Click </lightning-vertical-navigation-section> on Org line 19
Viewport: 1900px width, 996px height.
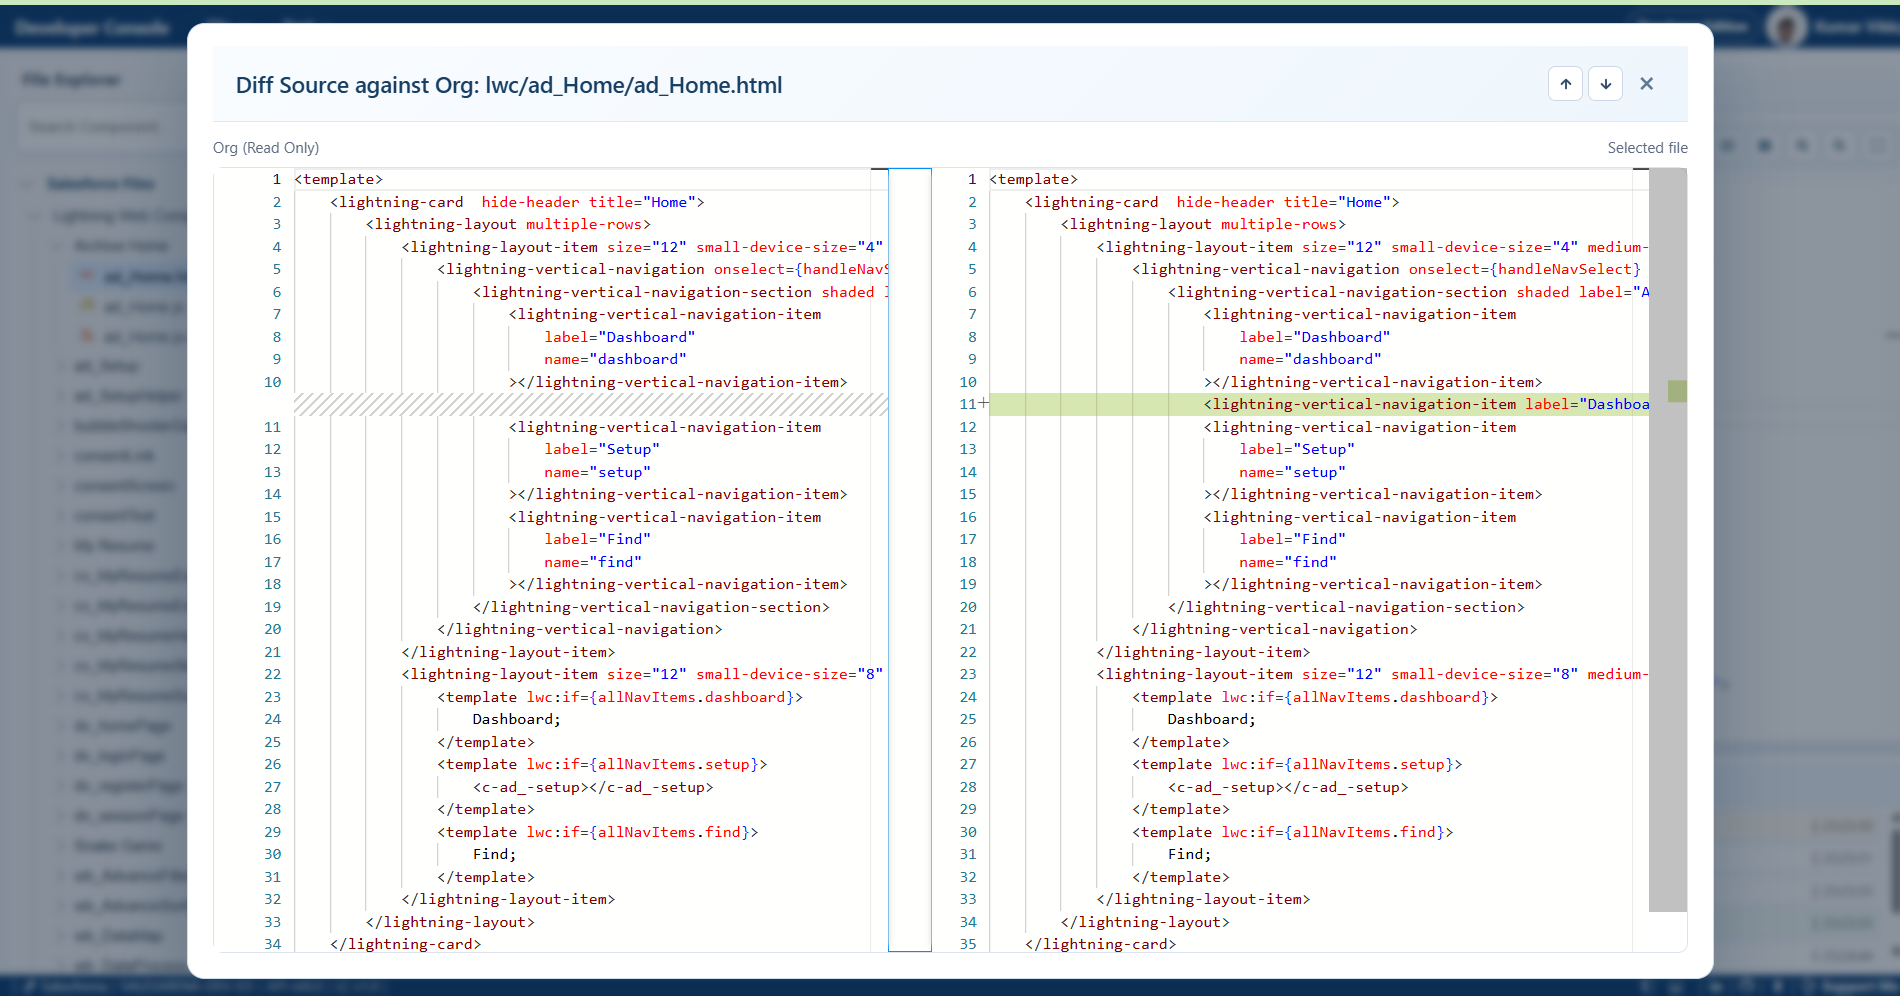651,607
